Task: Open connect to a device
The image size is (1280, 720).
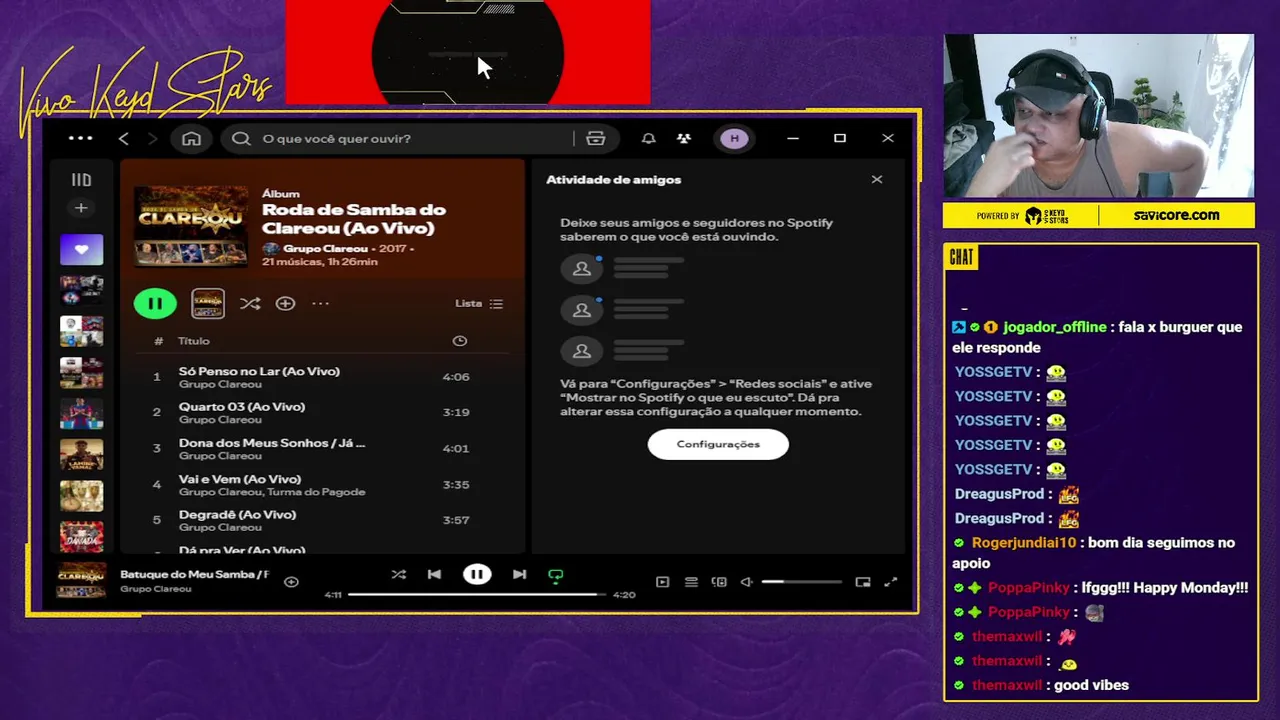Action: [719, 582]
